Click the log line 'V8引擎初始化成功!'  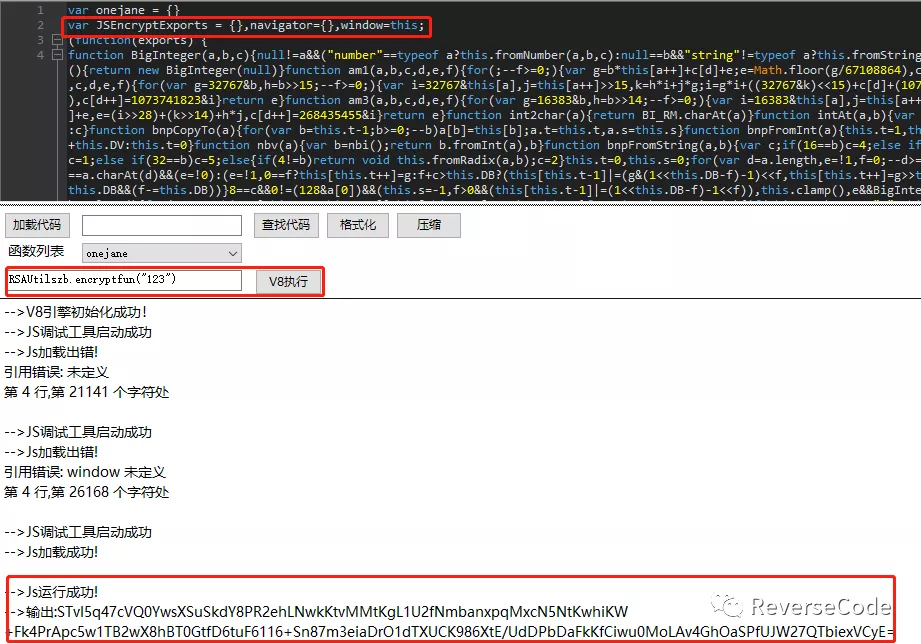[x=75, y=312]
